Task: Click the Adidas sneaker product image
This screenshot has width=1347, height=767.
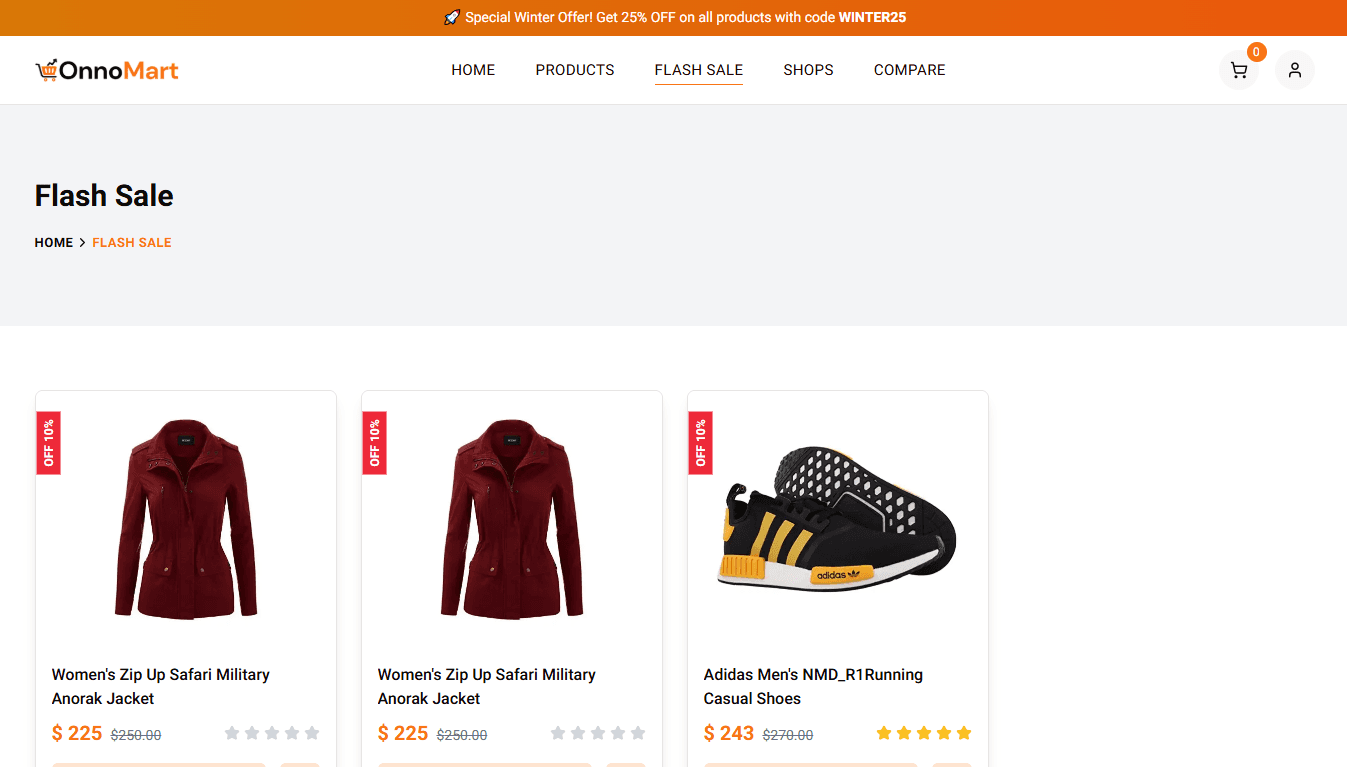Action: (x=836, y=520)
